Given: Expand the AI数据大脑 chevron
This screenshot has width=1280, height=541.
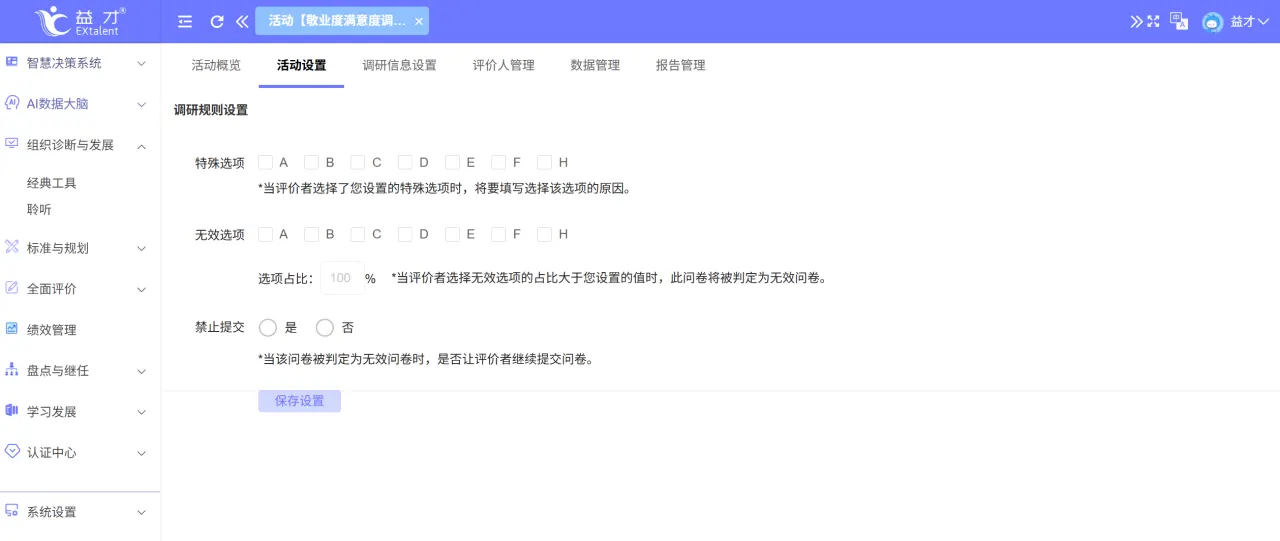Looking at the screenshot, I should pos(141,104).
